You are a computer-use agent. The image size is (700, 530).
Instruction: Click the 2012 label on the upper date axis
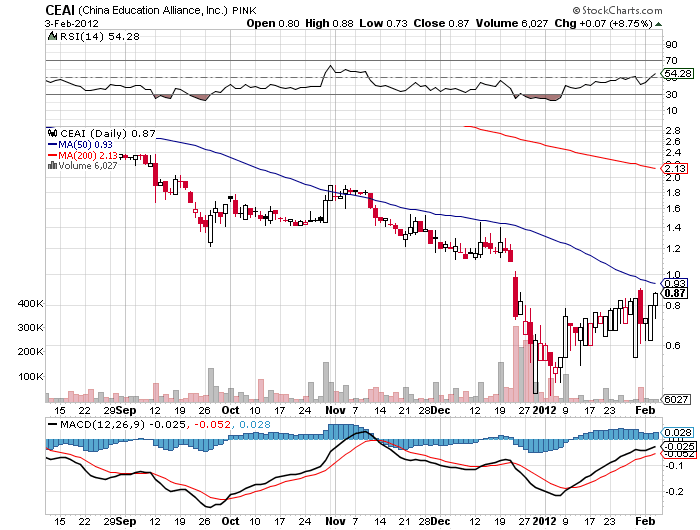click(545, 410)
